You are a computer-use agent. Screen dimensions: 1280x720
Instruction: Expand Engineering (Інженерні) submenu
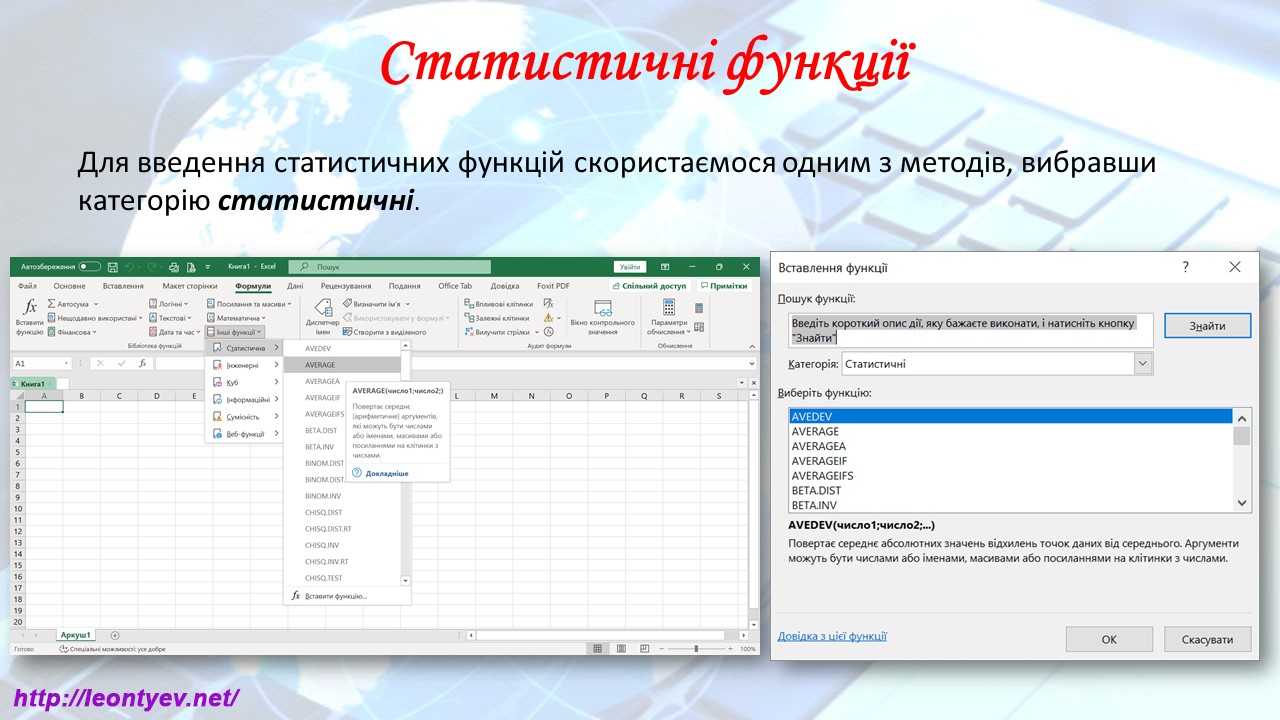(244, 365)
